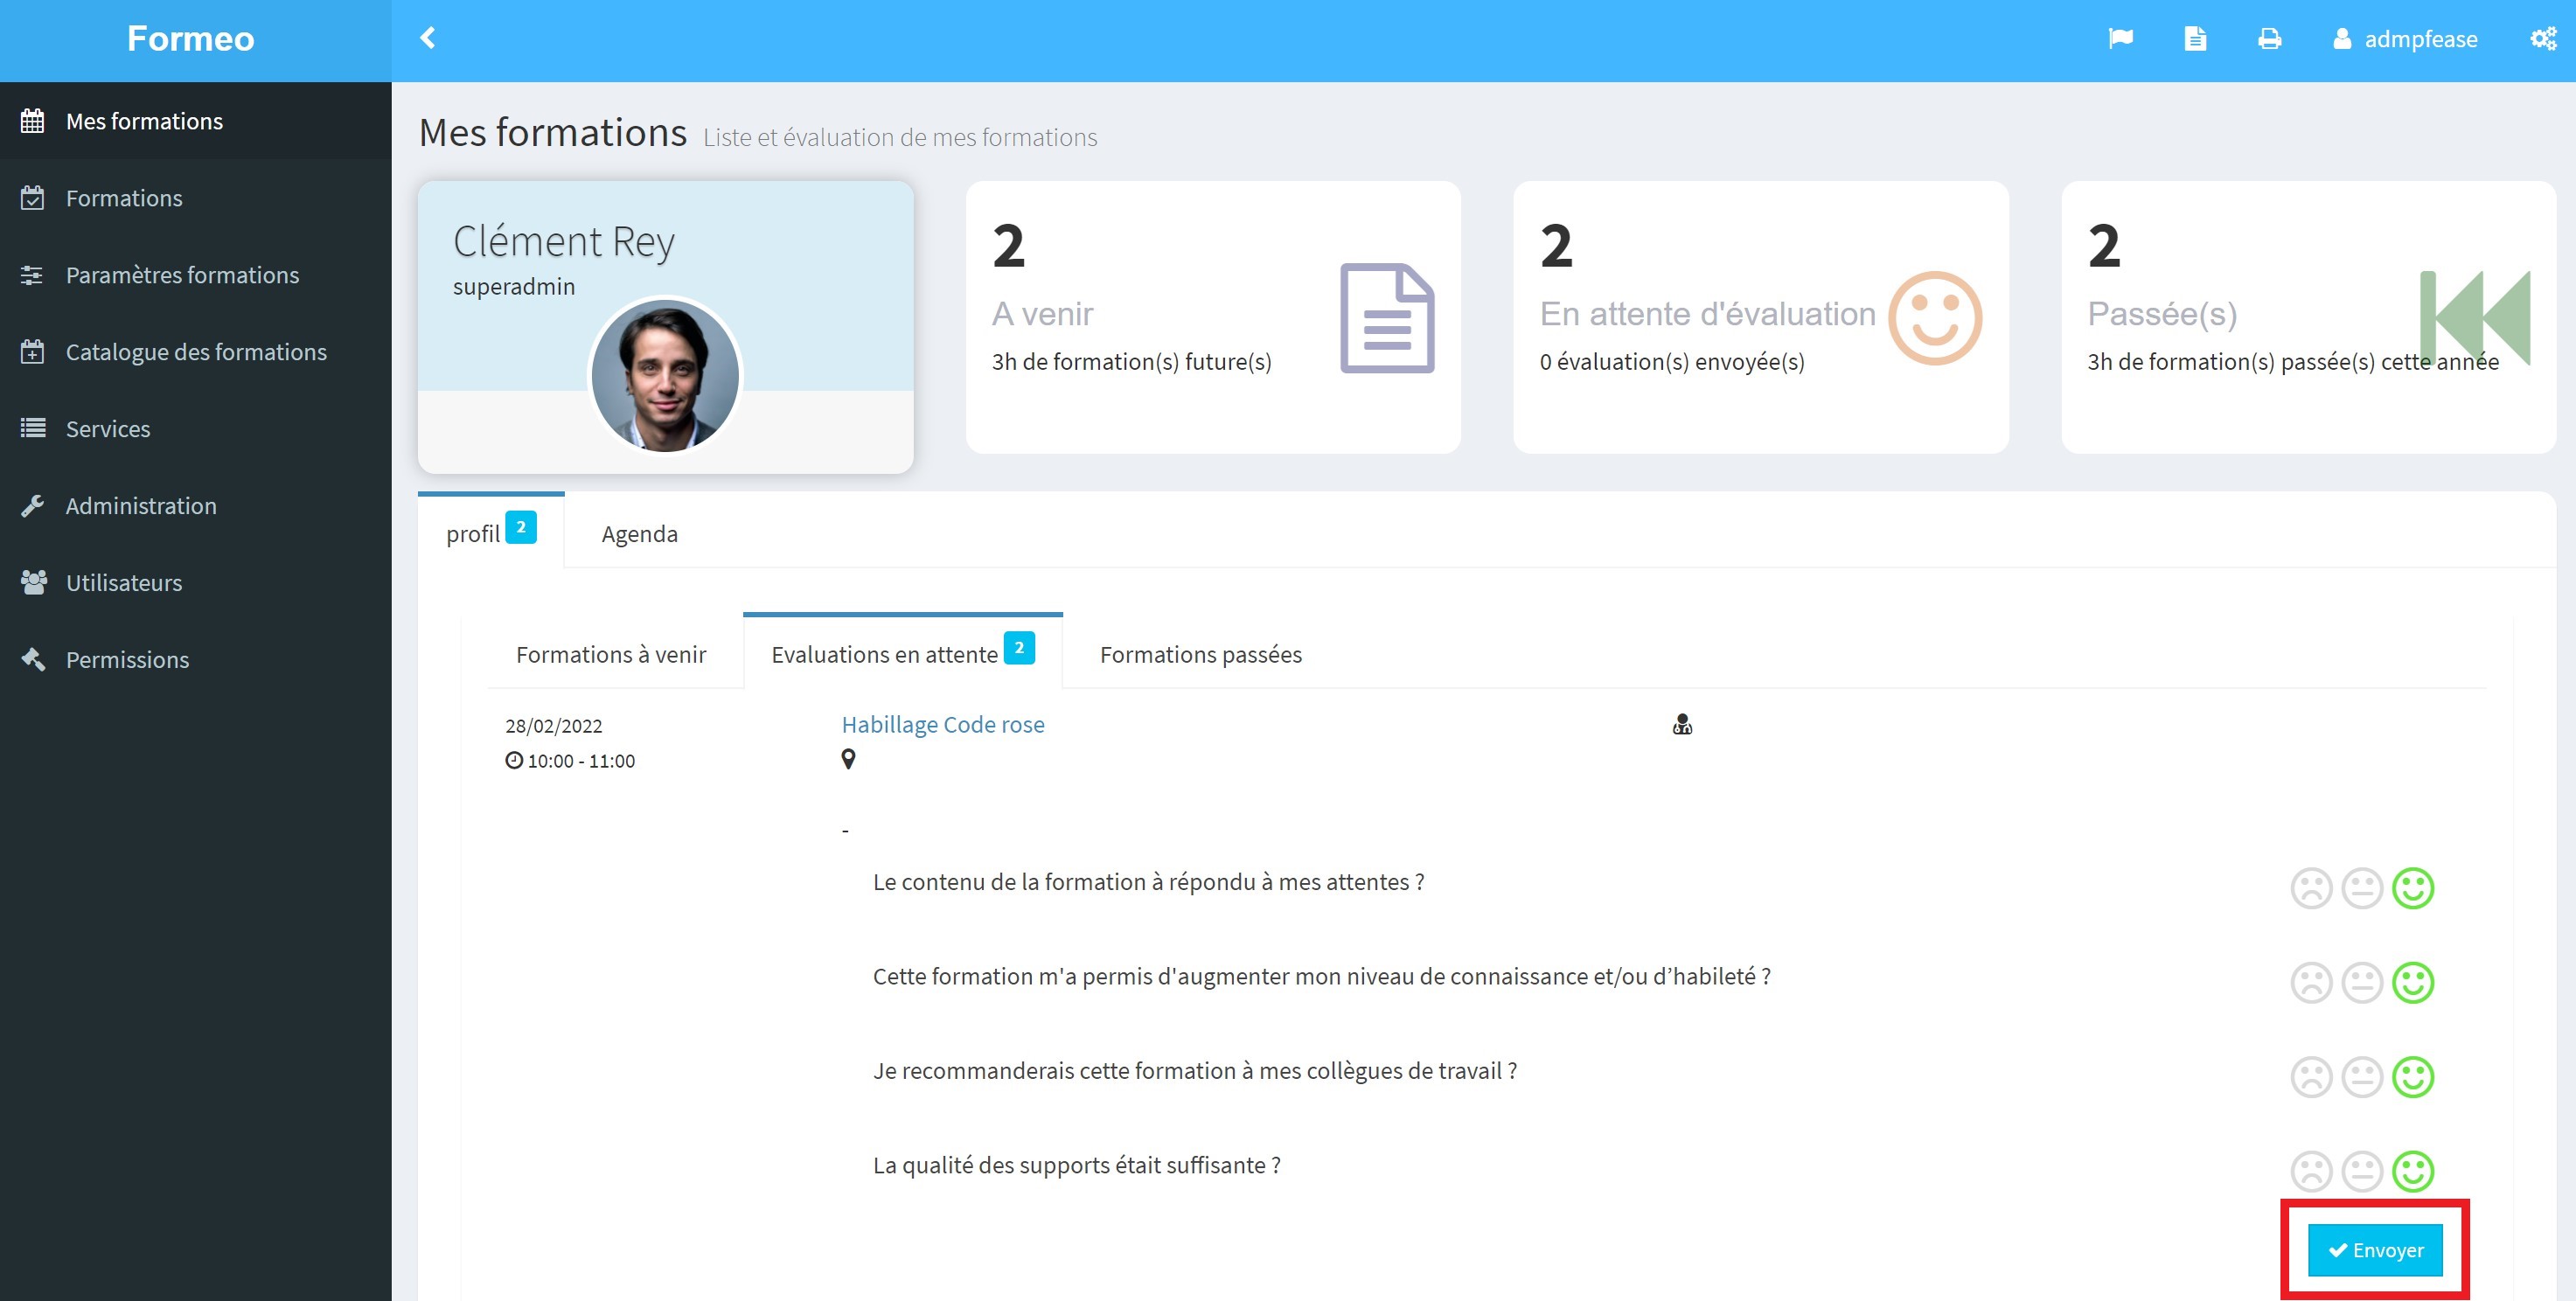Select the profil tab

pos(491,531)
